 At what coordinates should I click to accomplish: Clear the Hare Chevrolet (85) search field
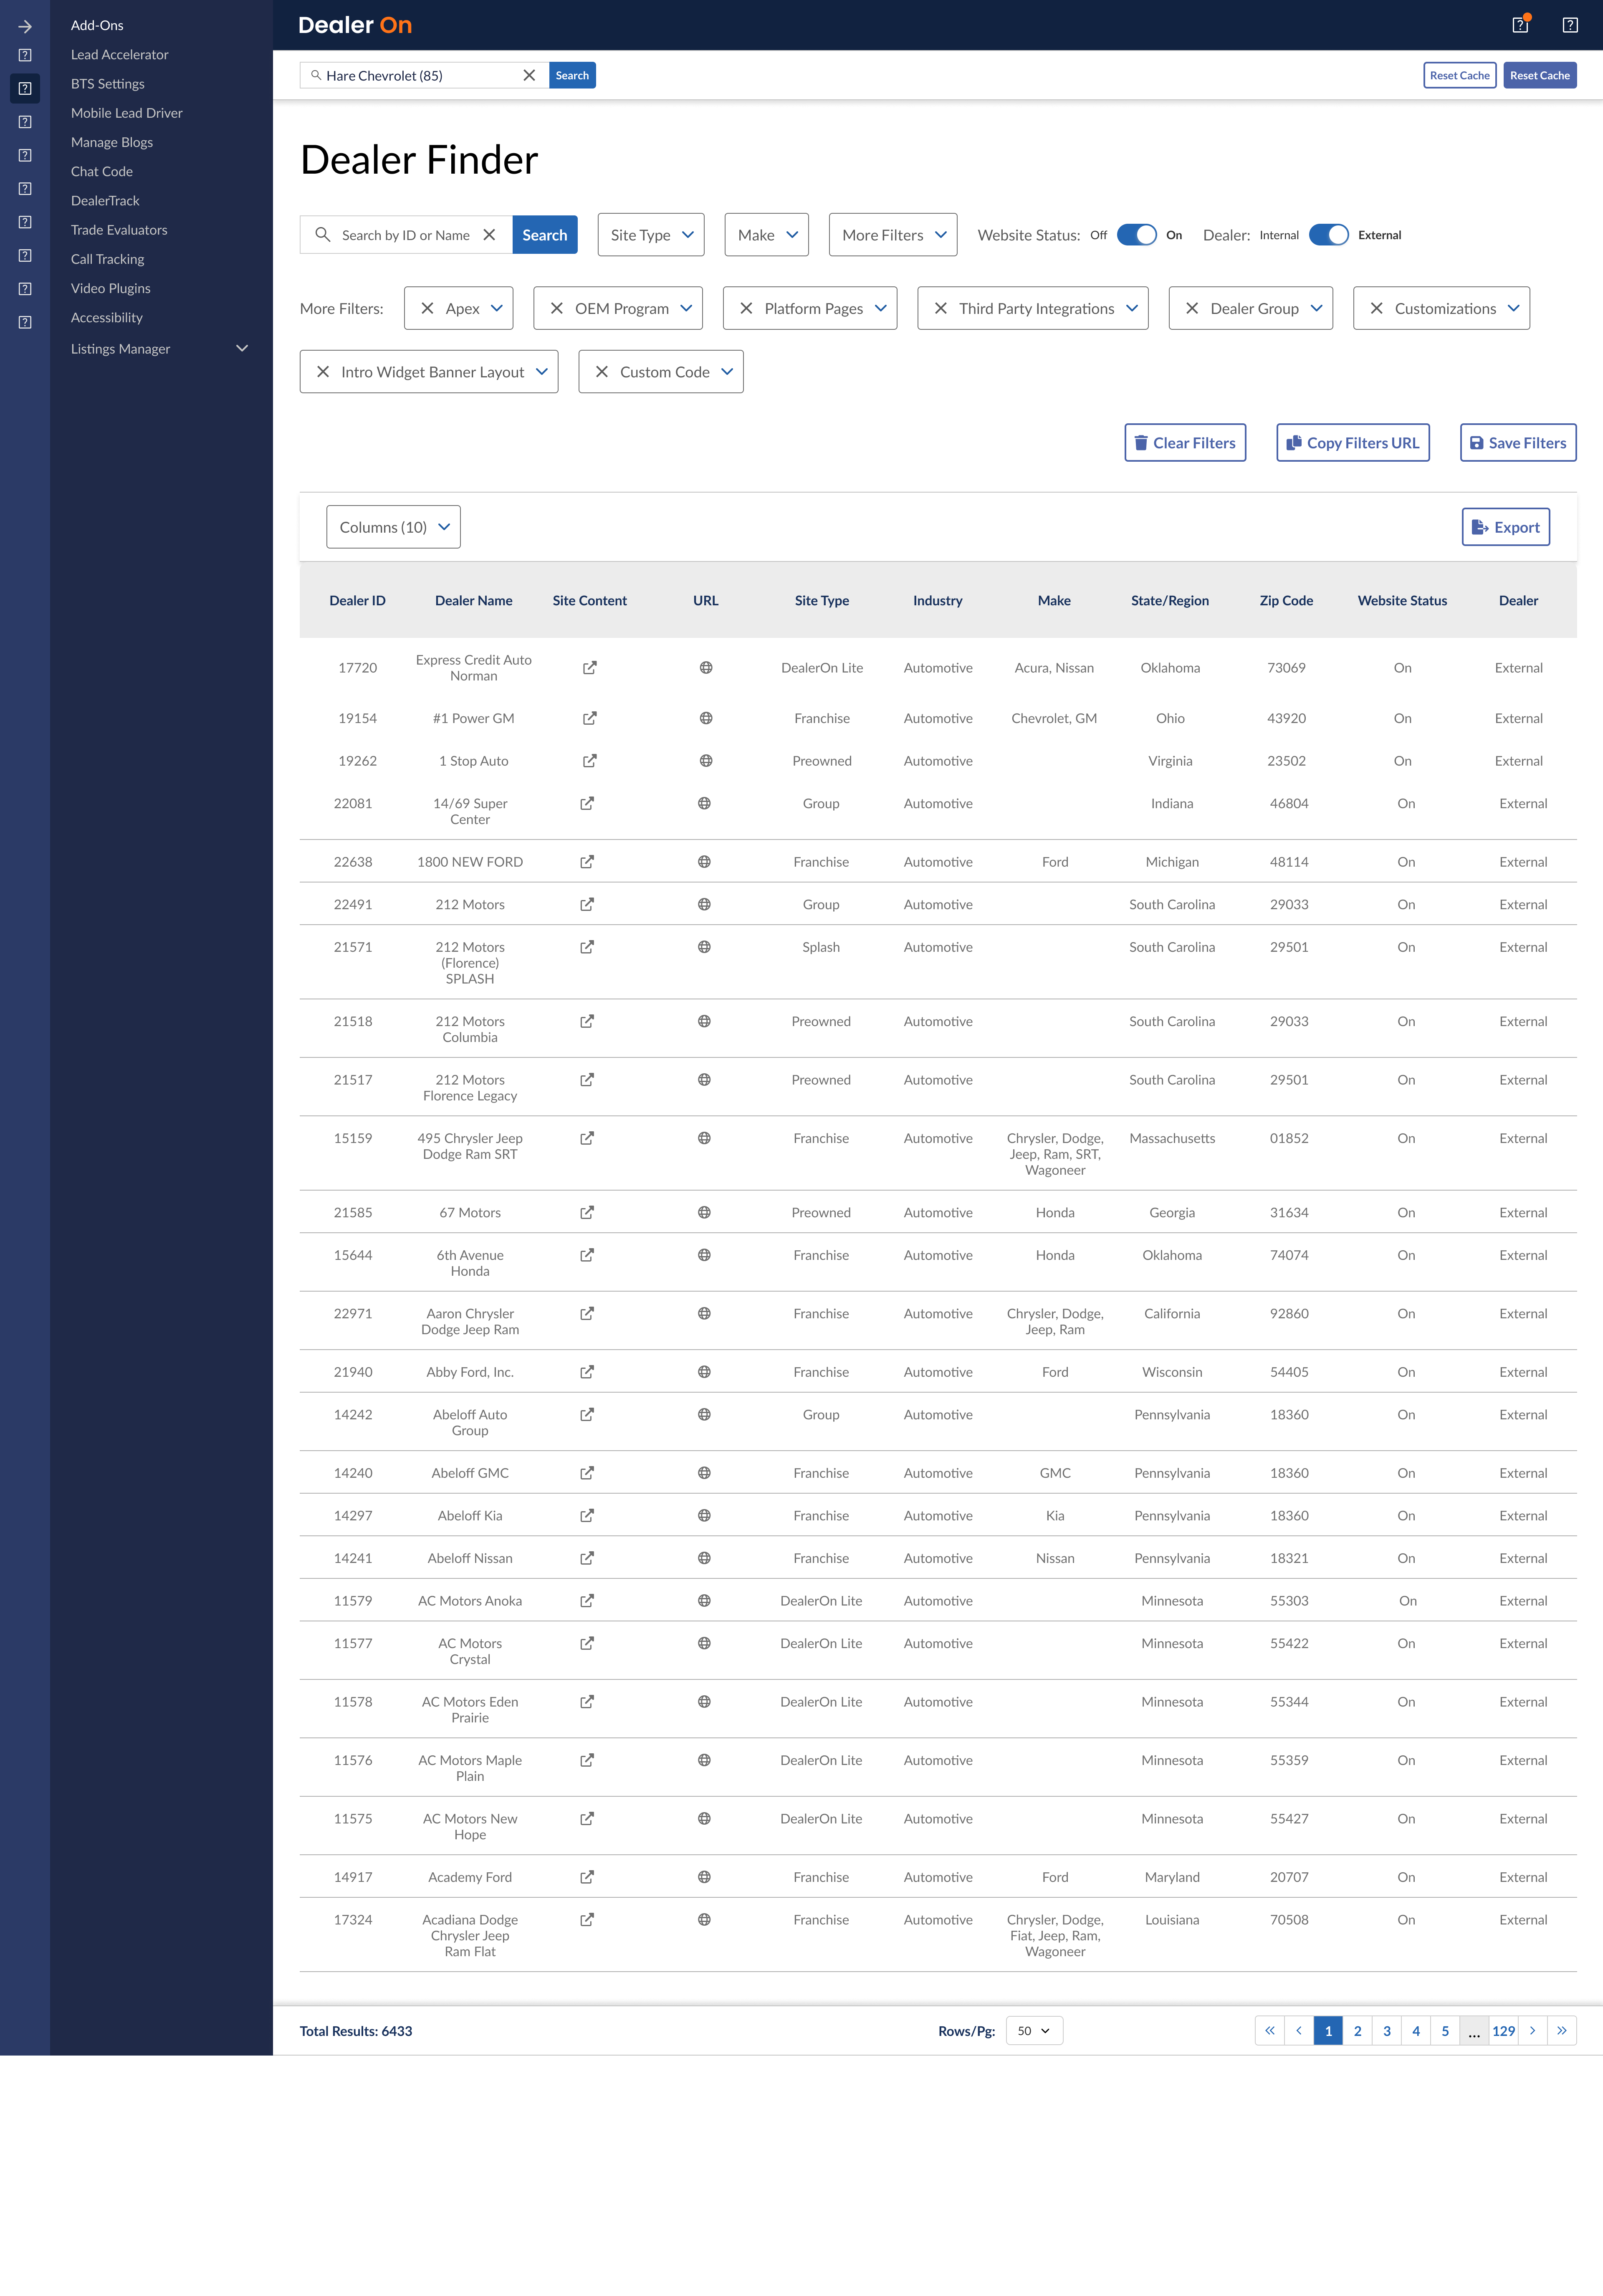coord(529,75)
